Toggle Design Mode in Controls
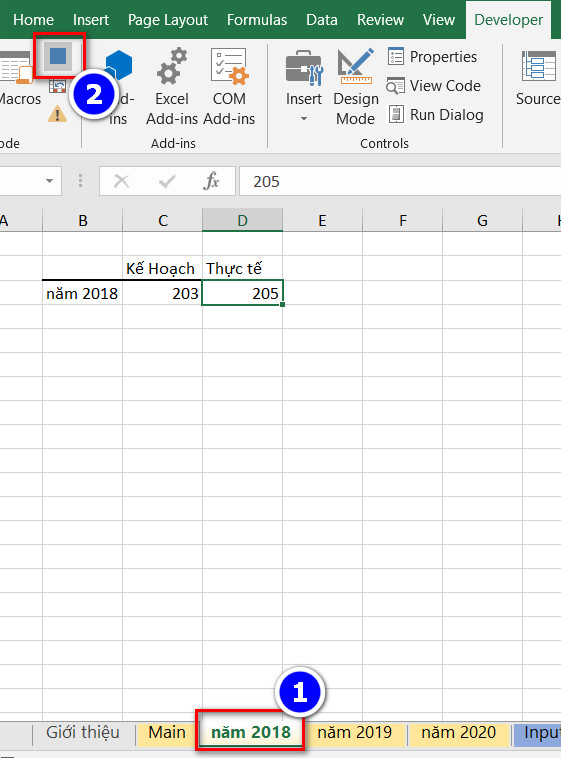The height and width of the screenshot is (758, 561). click(356, 87)
